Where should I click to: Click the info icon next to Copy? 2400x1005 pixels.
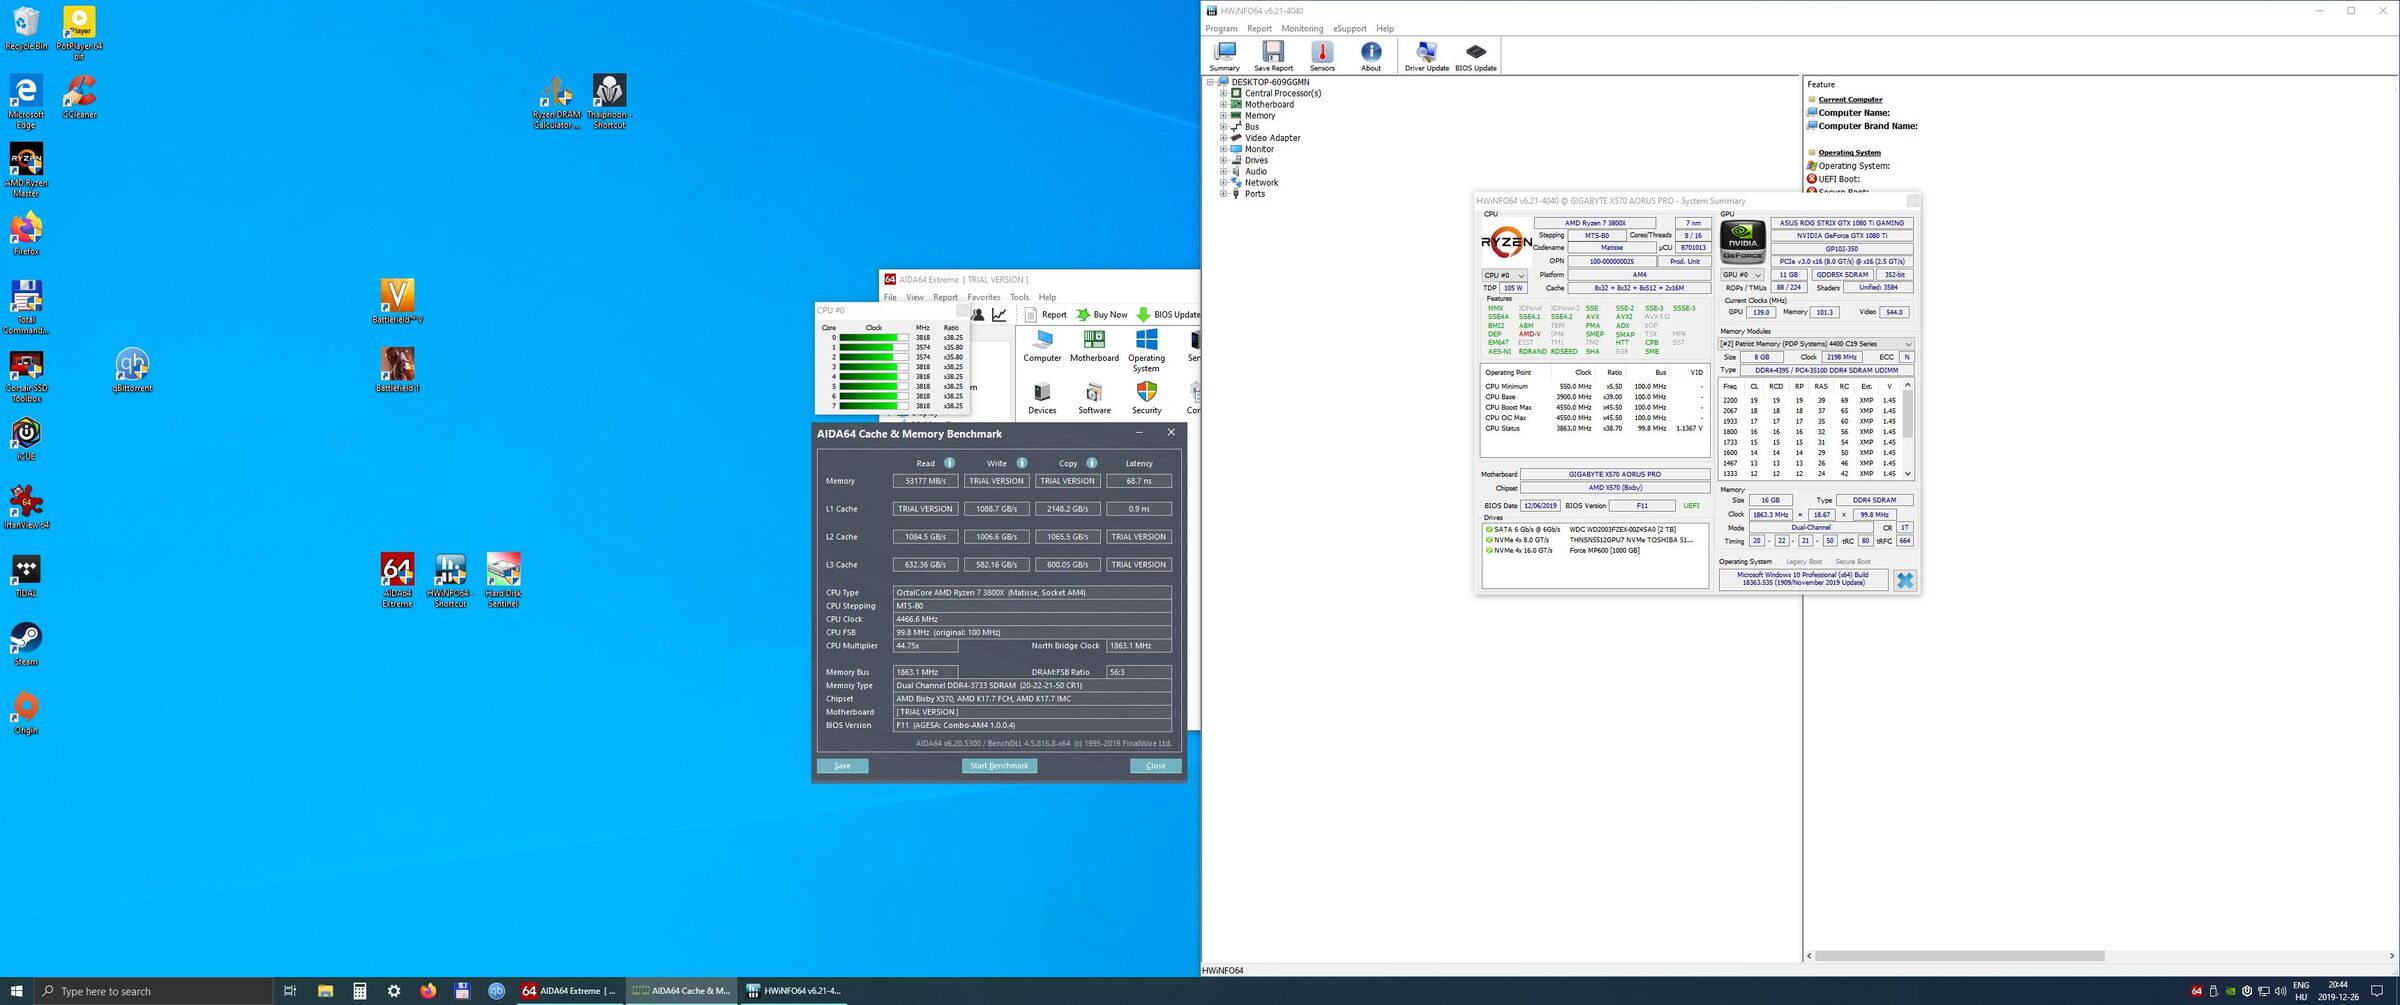(x=1092, y=463)
